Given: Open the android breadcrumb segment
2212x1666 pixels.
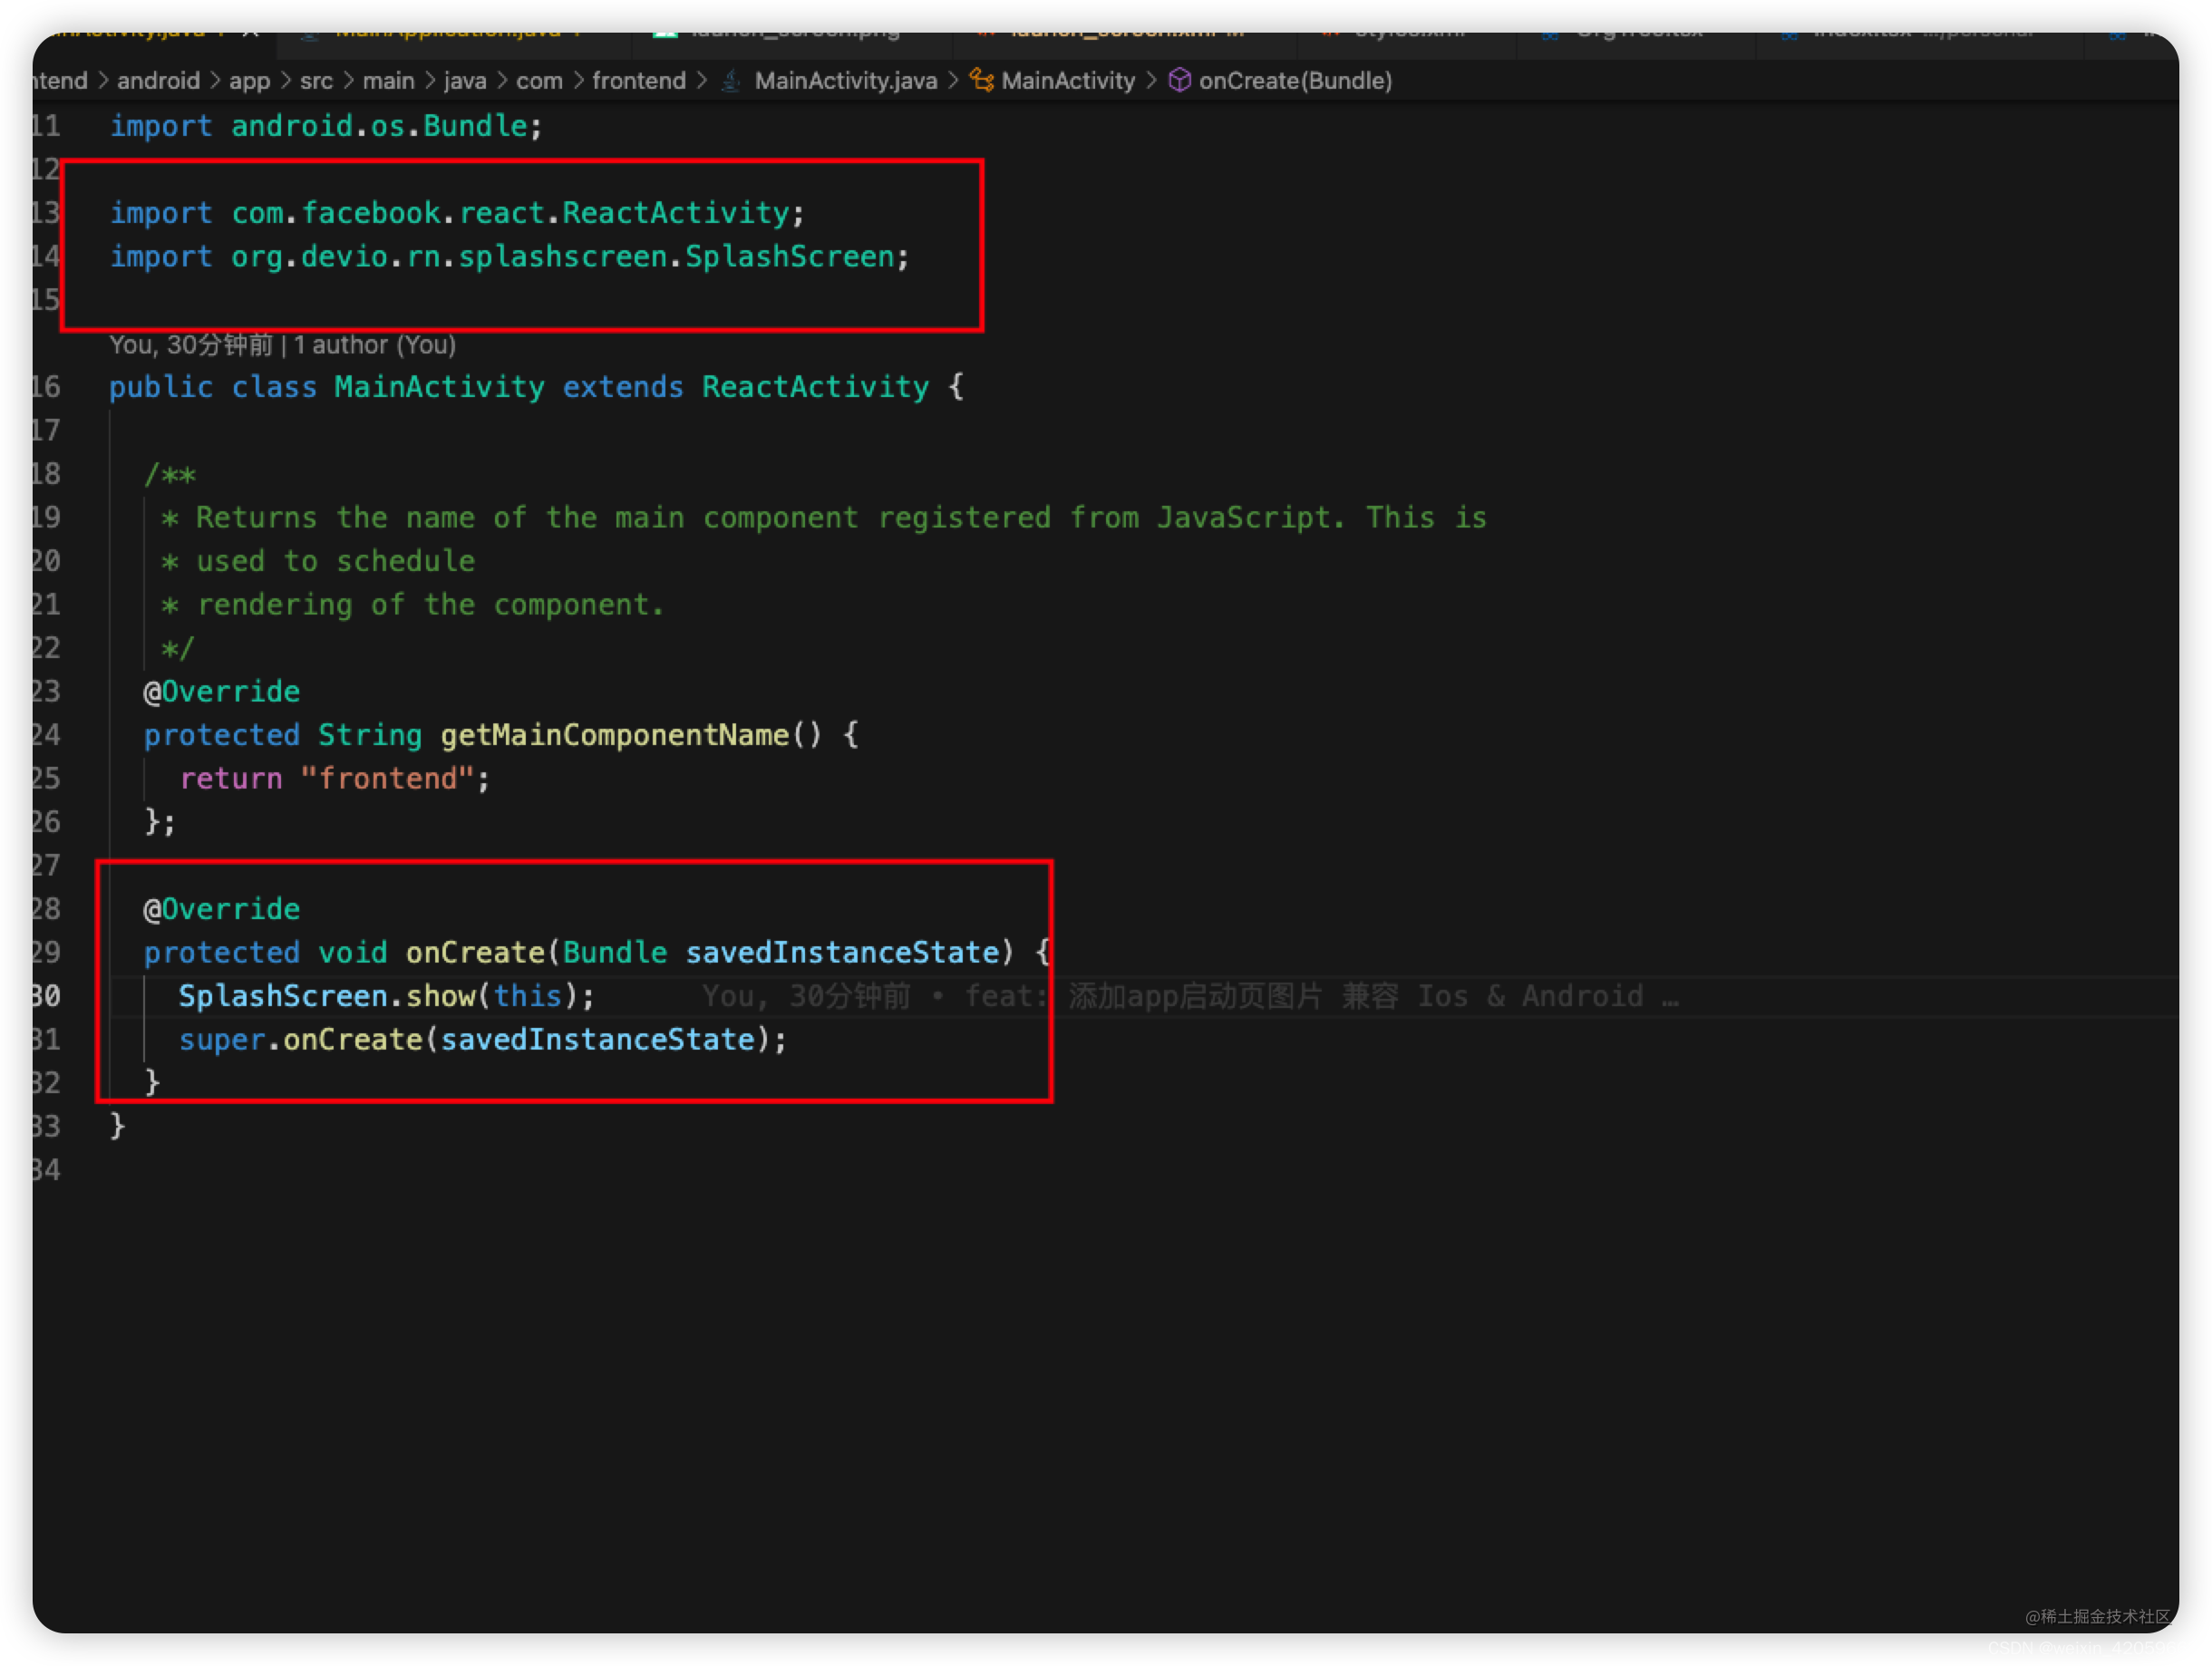Looking at the screenshot, I should pos(158,81).
